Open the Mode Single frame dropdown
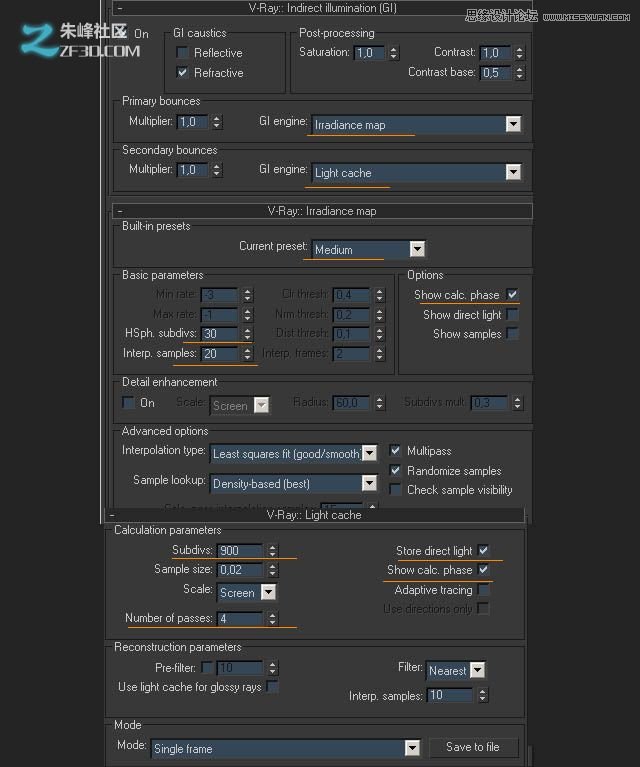Viewport: 640px width, 767px height. (x=411, y=748)
